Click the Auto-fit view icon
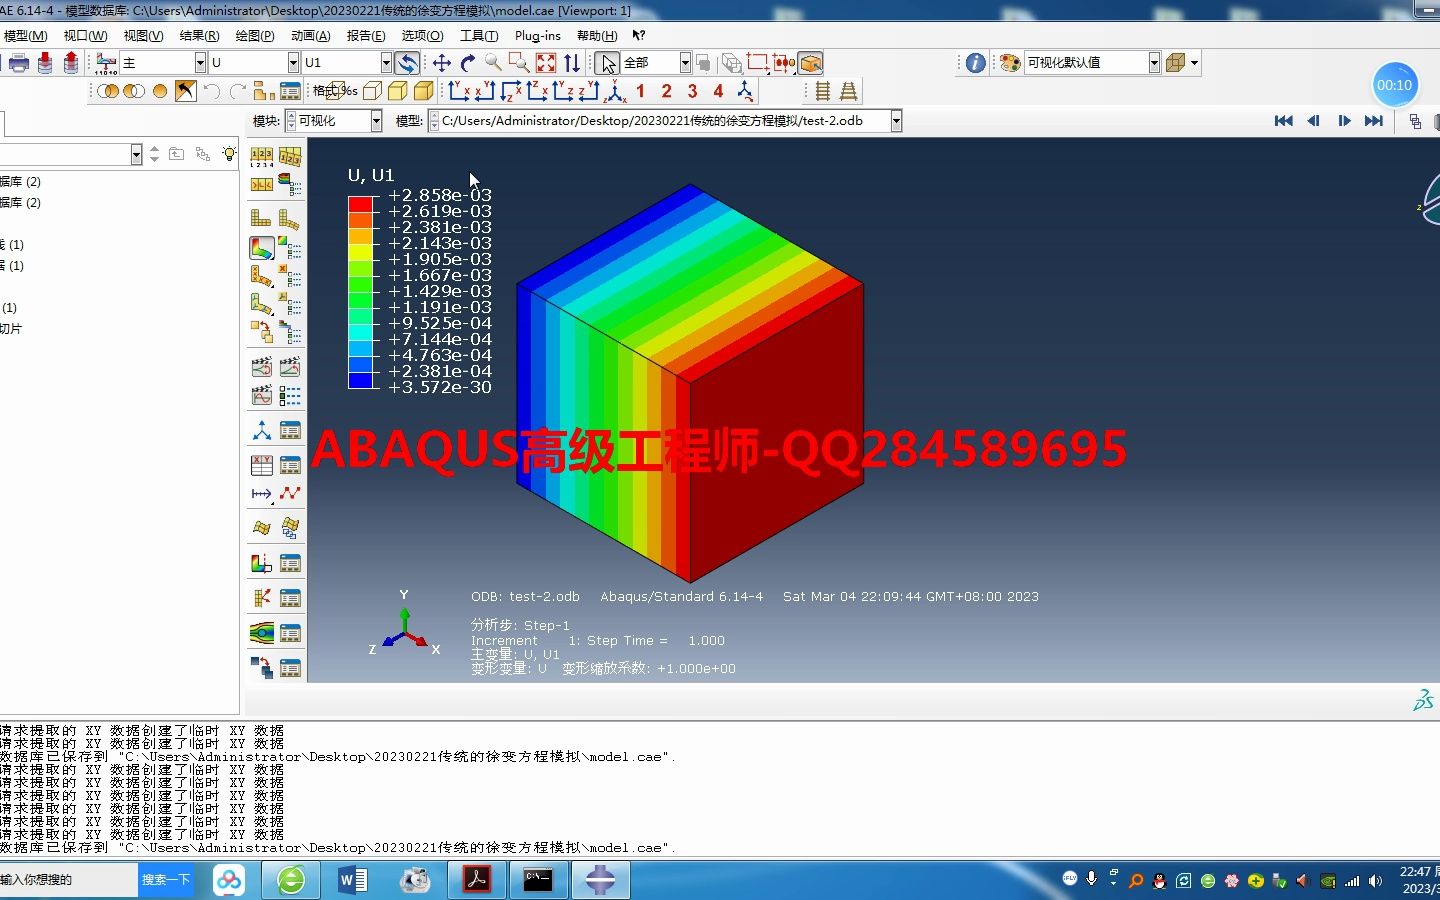Viewport: 1440px width, 900px height. click(545, 63)
